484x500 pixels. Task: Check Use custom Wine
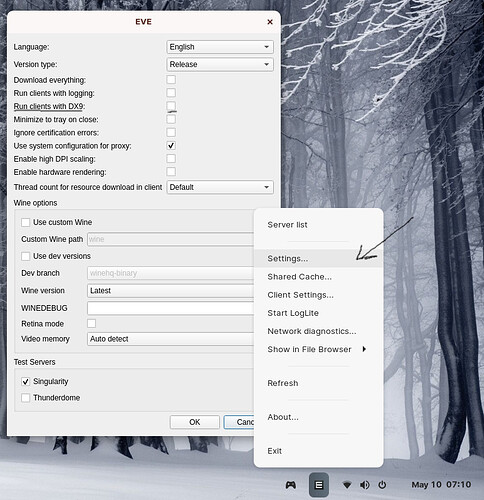[x=26, y=222]
